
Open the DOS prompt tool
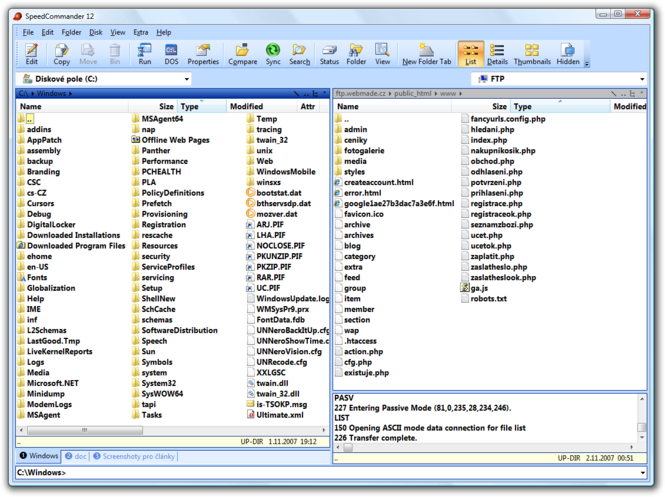171,54
